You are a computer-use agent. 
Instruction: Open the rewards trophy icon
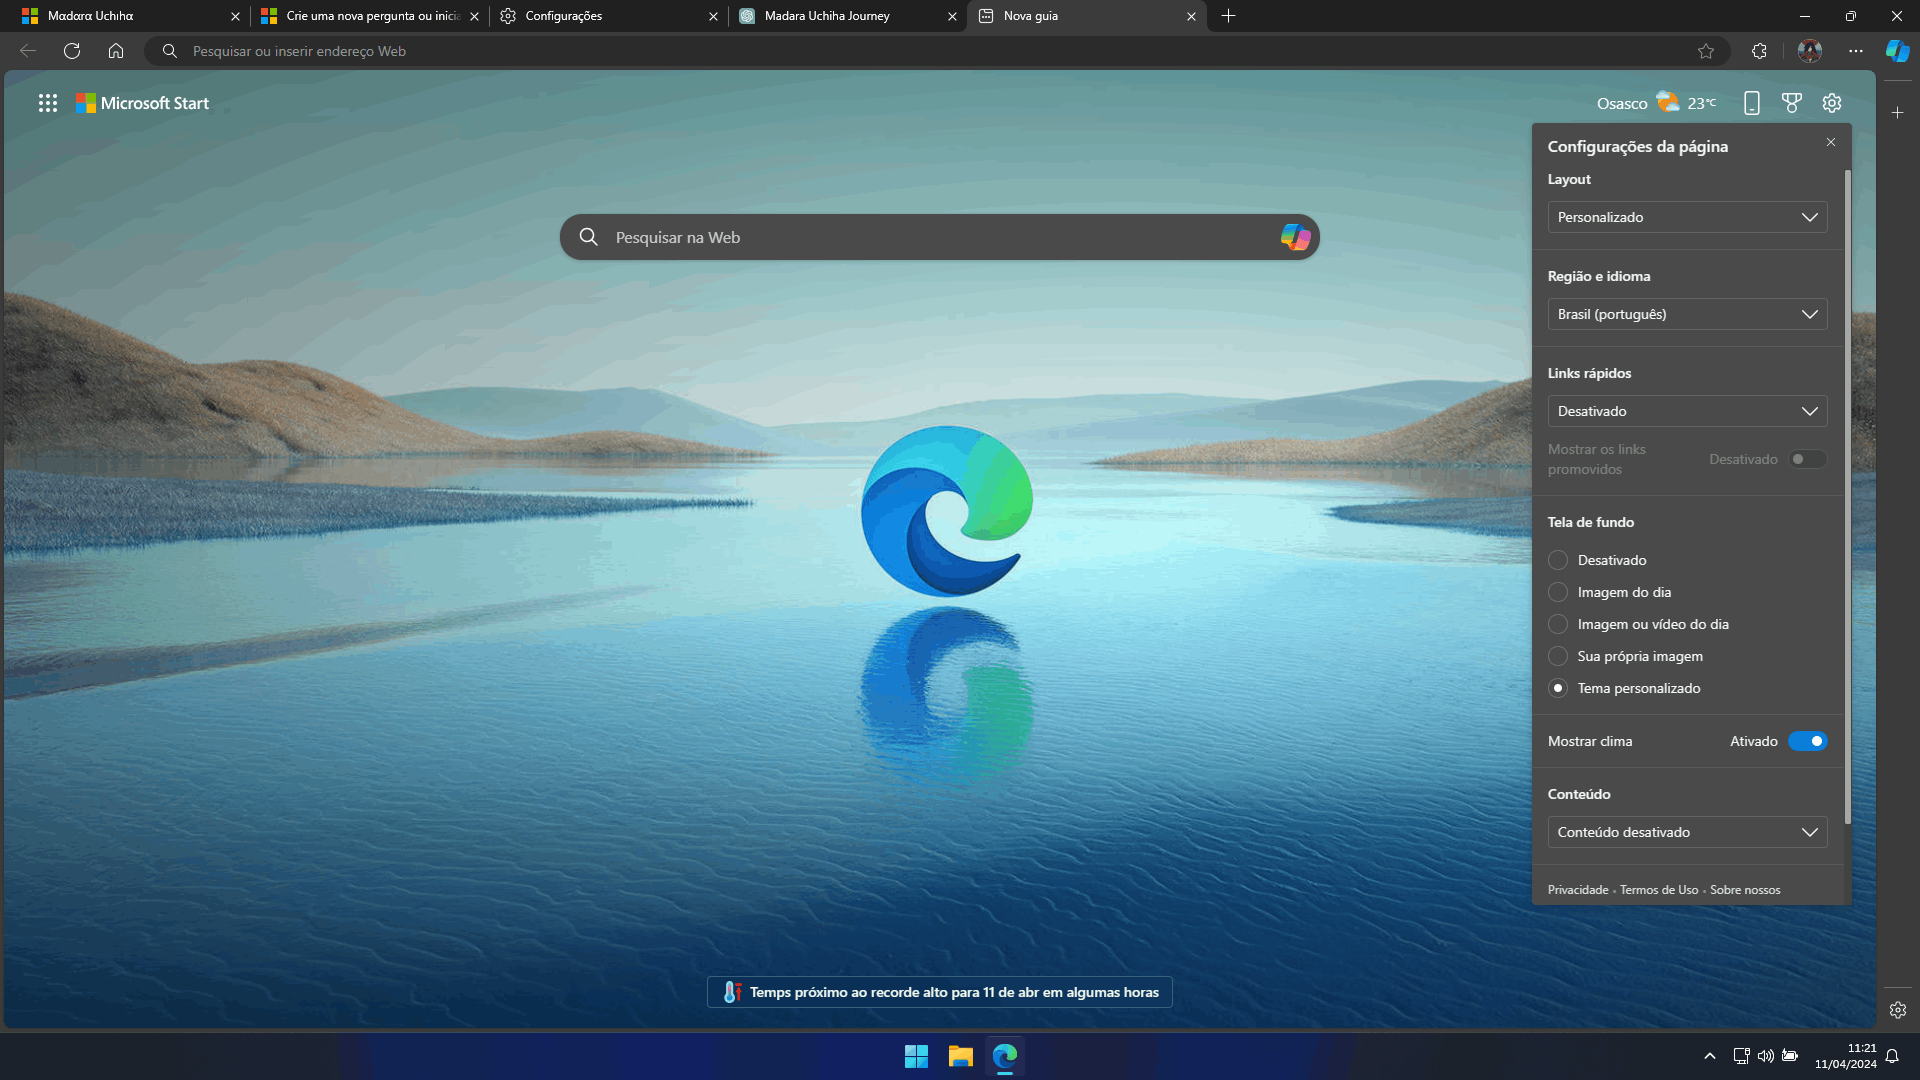1792,103
